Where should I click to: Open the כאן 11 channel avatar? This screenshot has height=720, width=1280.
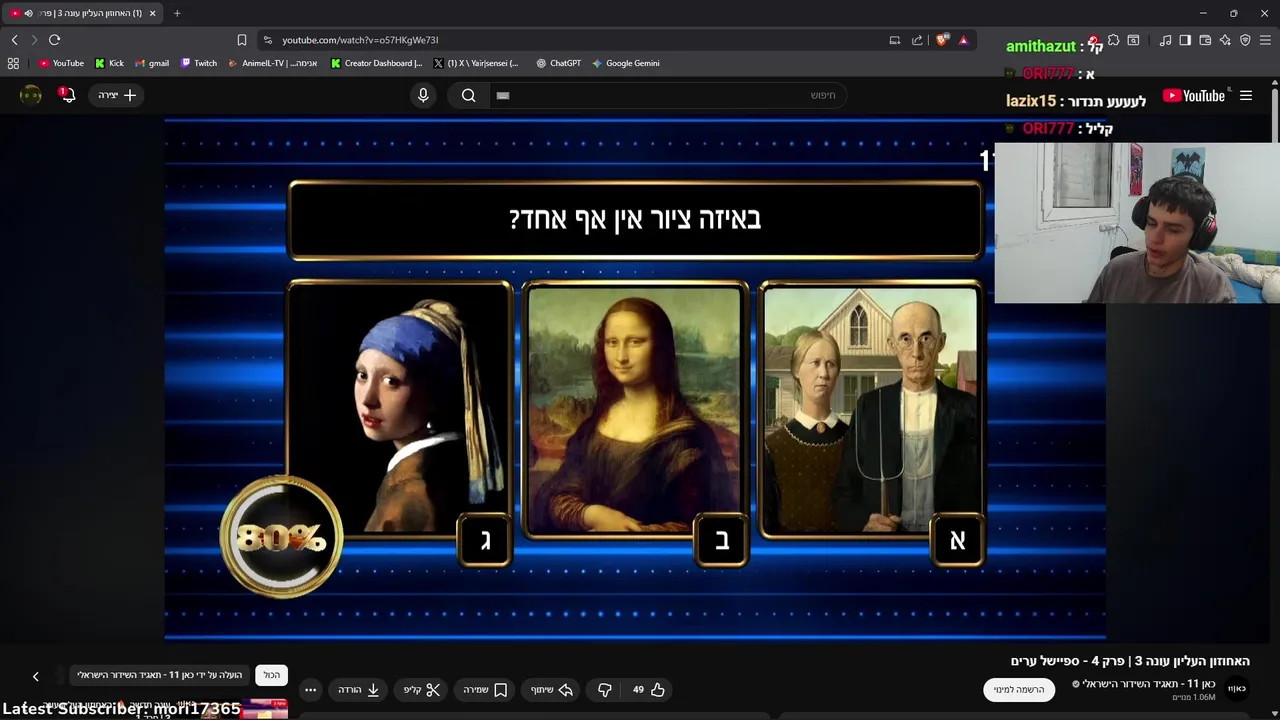1237,689
